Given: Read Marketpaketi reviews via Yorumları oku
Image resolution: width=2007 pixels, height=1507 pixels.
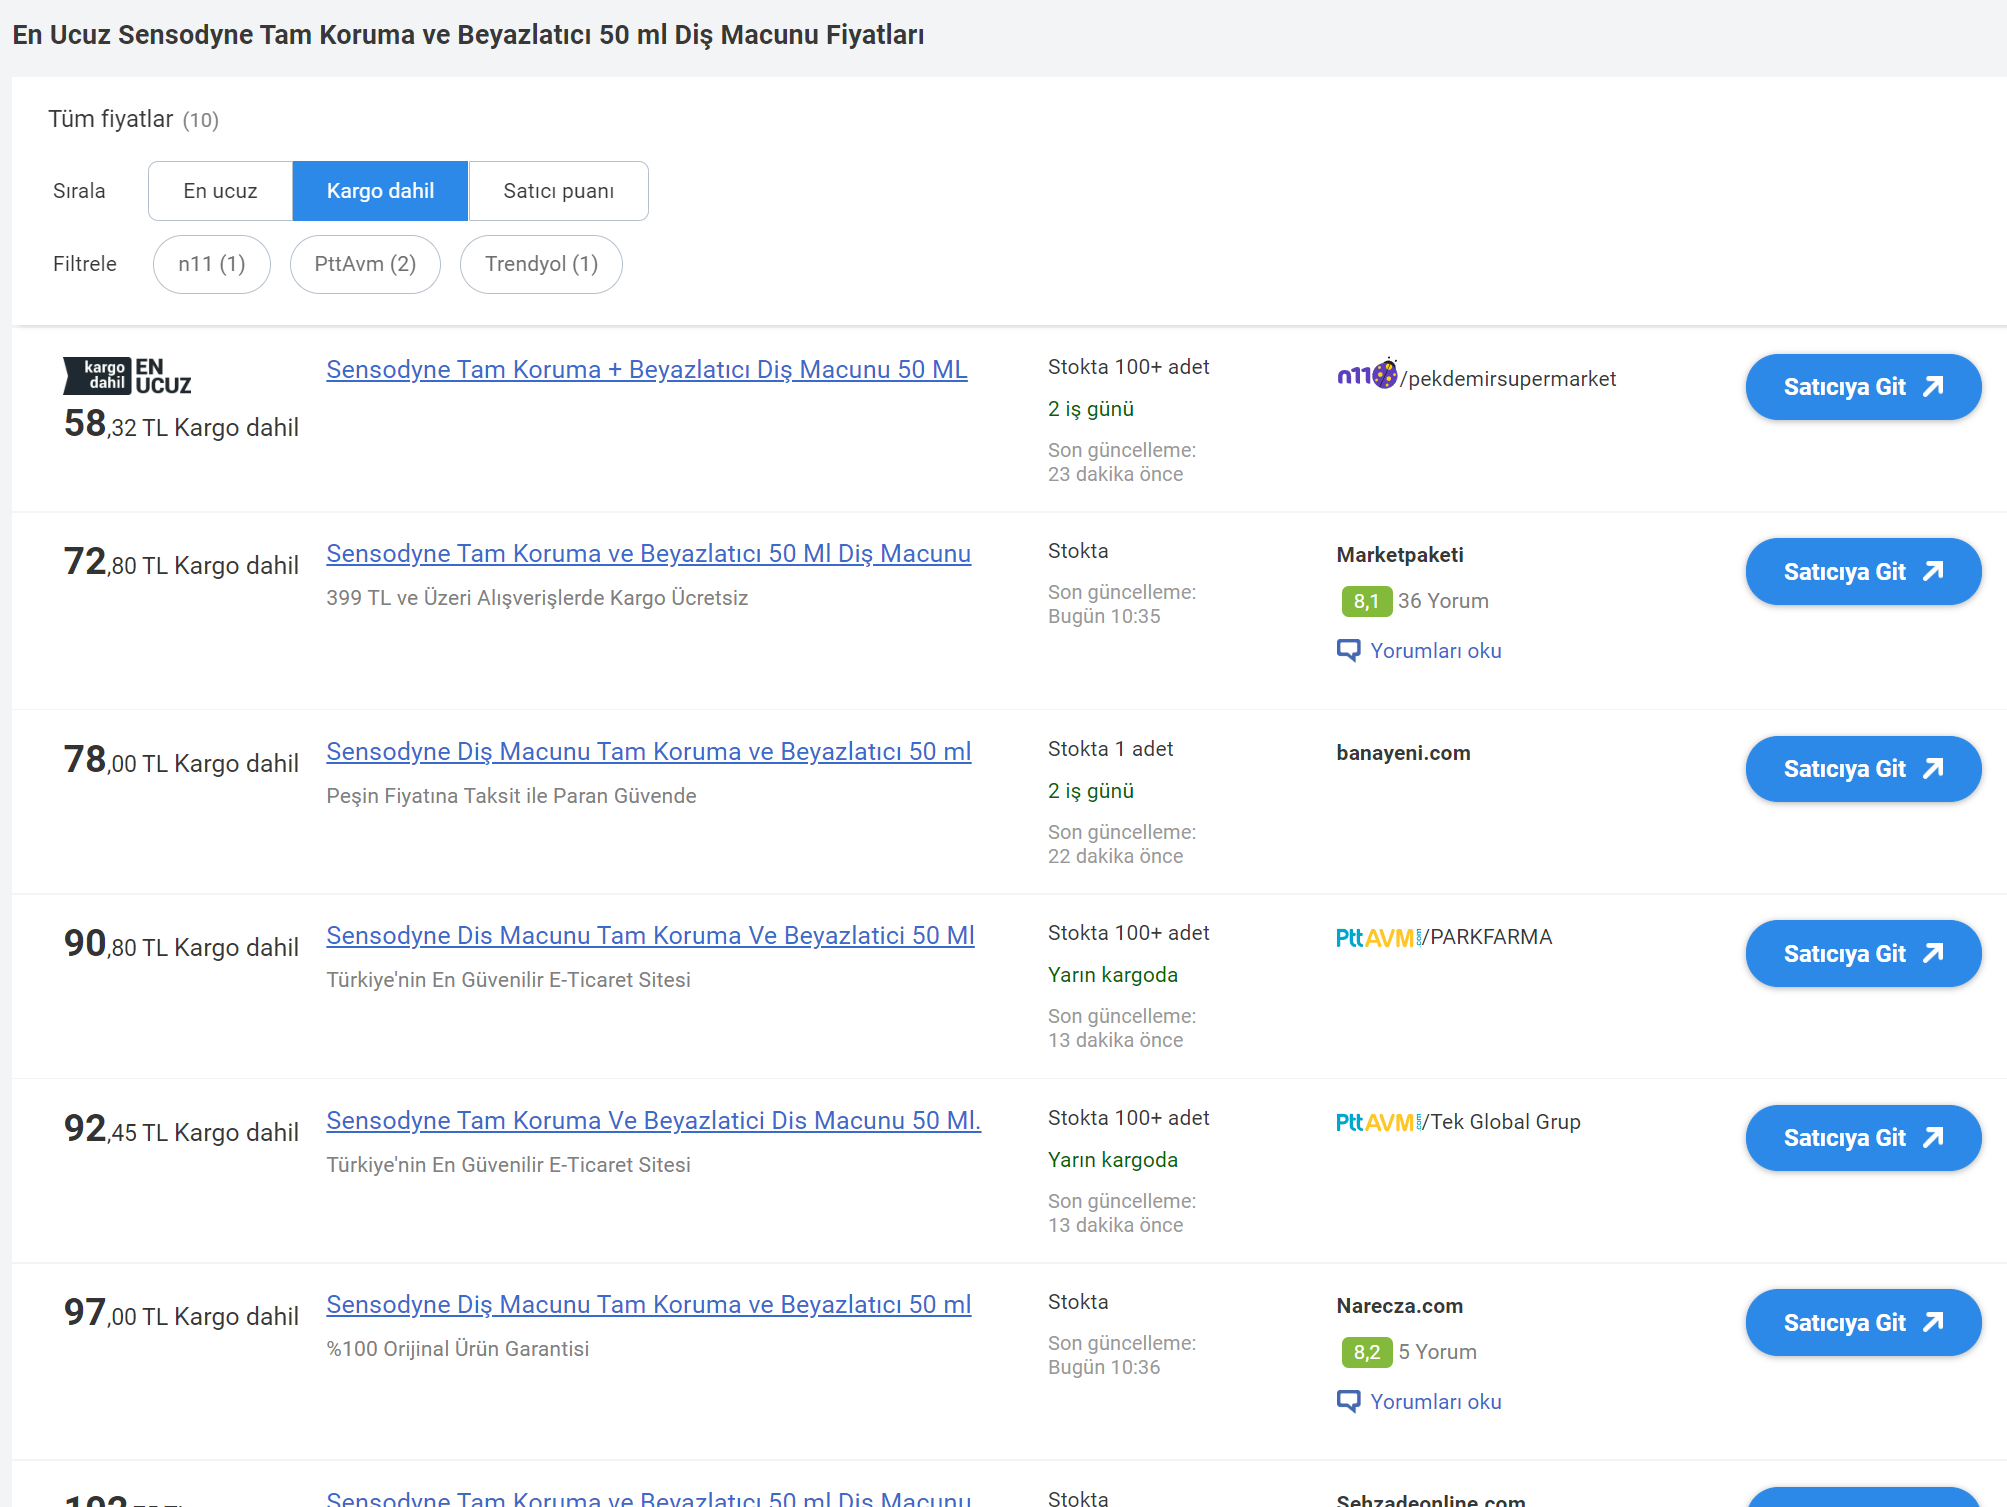Looking at the screenshot, I should pos(1435,651).
